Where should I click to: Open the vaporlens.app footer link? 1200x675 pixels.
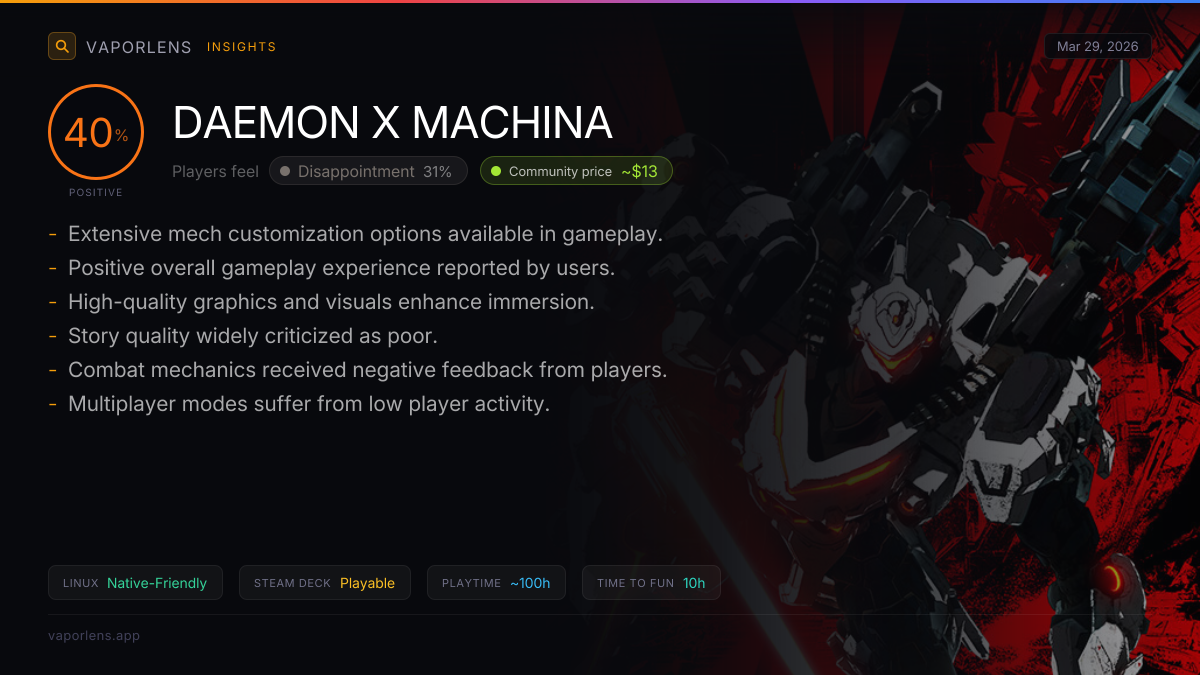coord(94,635)
